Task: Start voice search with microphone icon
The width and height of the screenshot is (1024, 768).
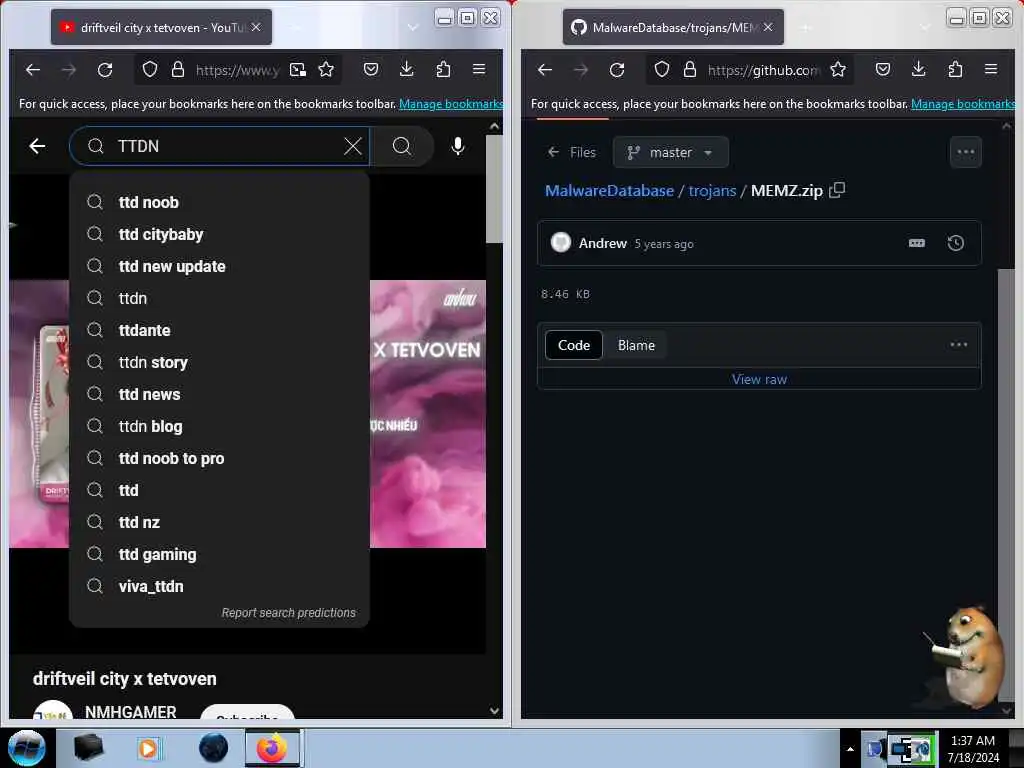Action: click(x=458, y=146)
